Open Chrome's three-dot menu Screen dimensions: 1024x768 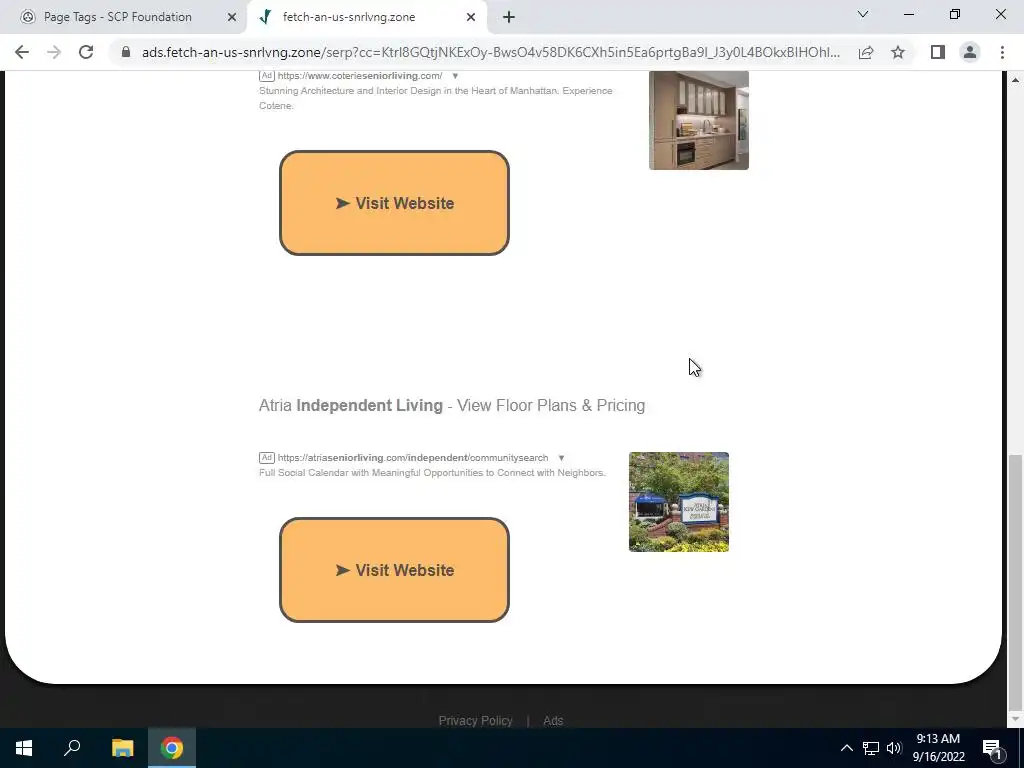coord(1002,52)
